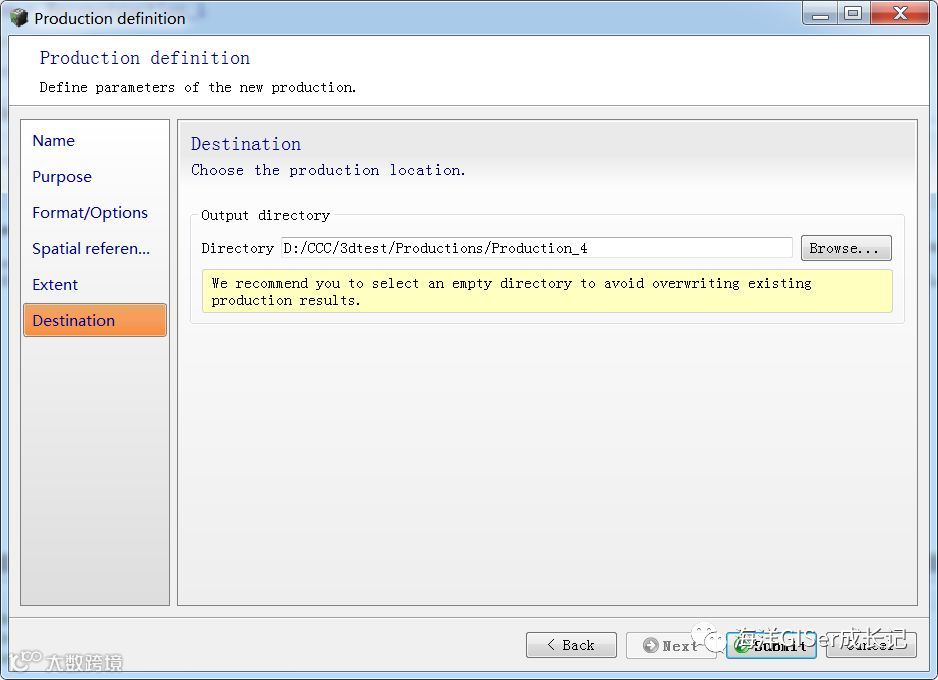Click the empty directory recommendation note
Screen dimensions: 938x680
click(547, 291)
